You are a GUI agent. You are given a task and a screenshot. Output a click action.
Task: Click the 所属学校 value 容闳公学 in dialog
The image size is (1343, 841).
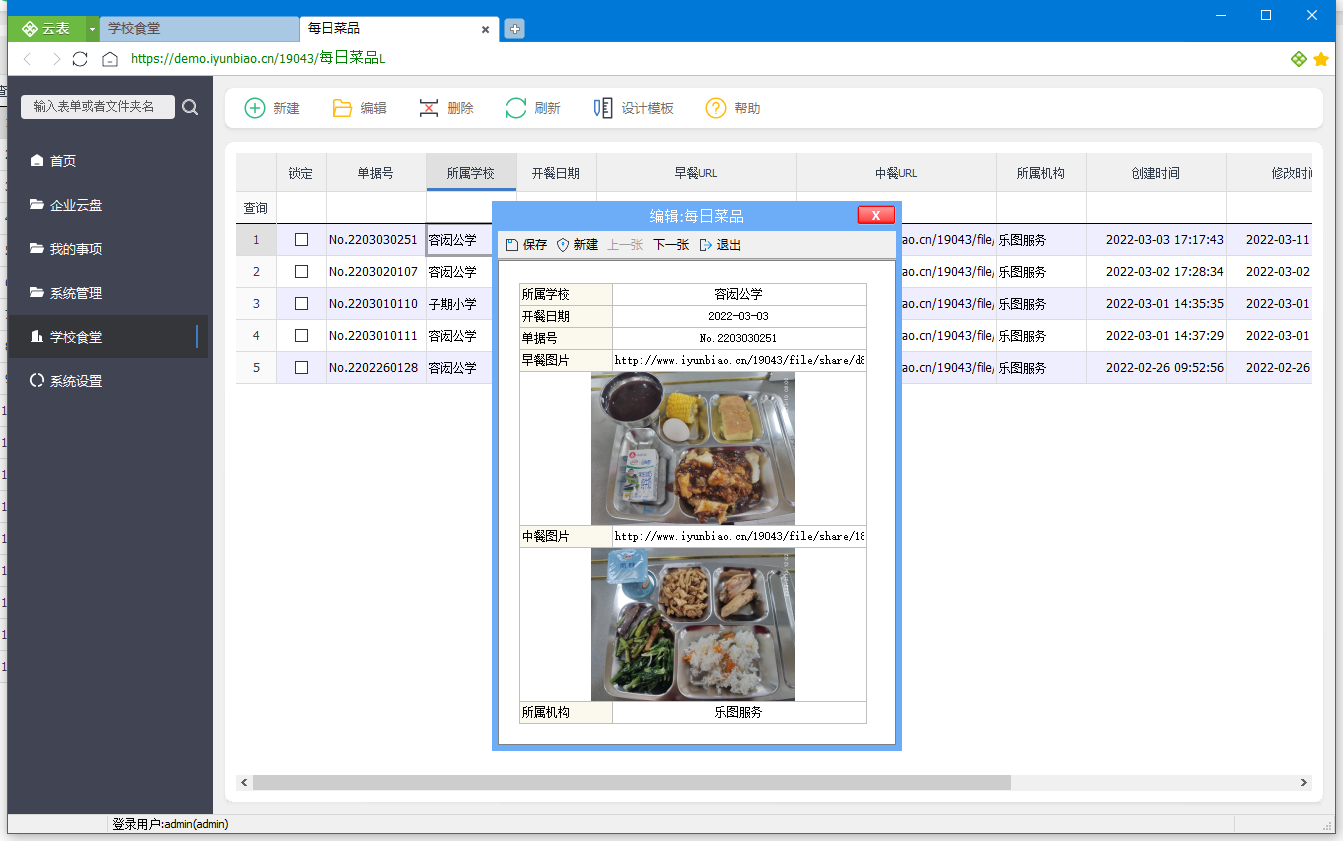(739, 294)
